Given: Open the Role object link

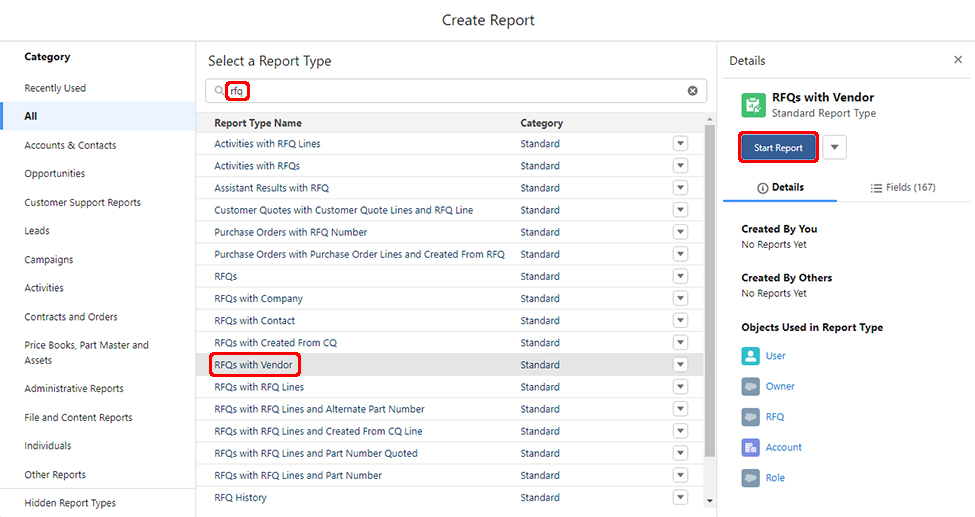Looking at the screenshot, I should point(775,478).
